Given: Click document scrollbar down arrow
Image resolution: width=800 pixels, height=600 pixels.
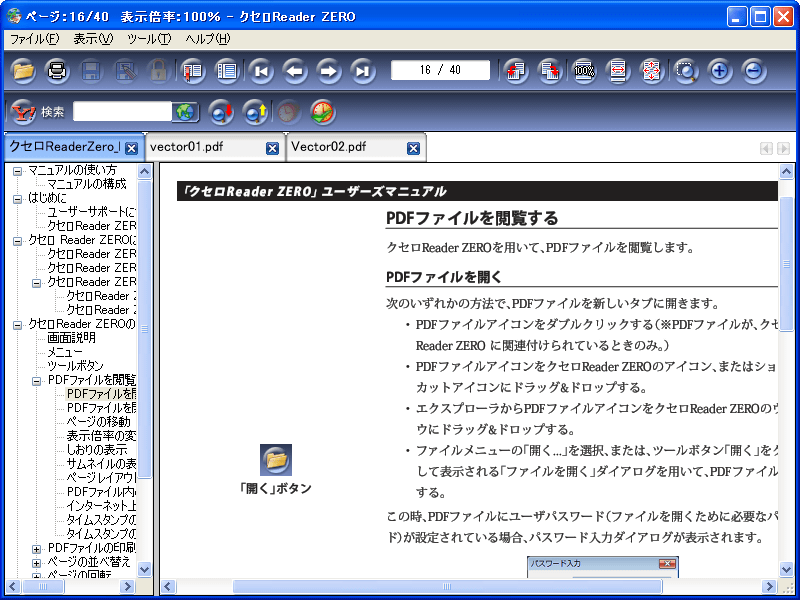Looking at the screenshot, I should [x=786, y=569].
